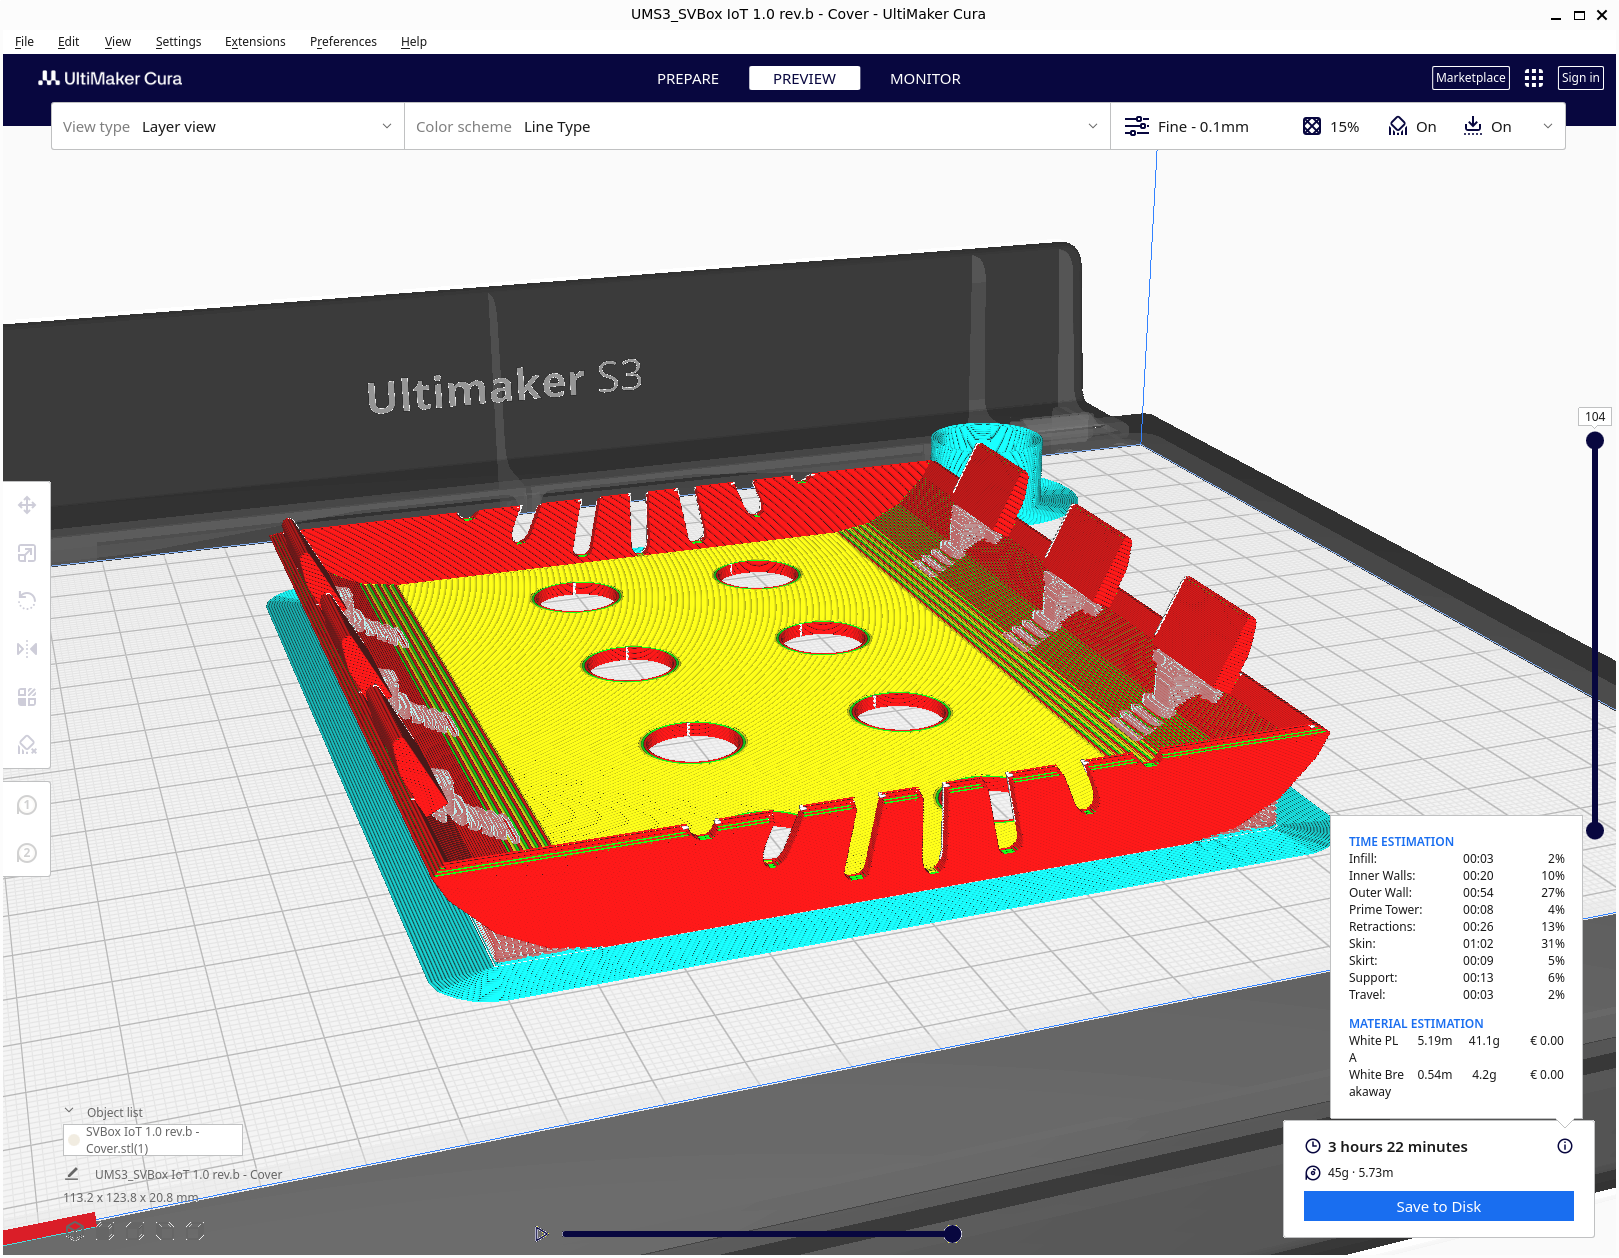
Task: Click the job name UMS3_SVBox IoT 1.0 rev.b - Cover
Action: tap(188, 1174)
